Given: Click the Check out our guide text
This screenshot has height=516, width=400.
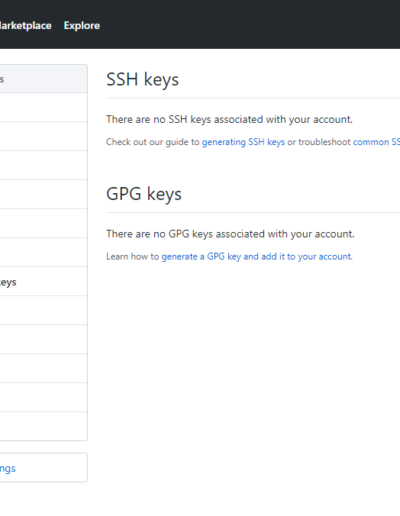Looking at the screenshot, I should click(153, 142).
